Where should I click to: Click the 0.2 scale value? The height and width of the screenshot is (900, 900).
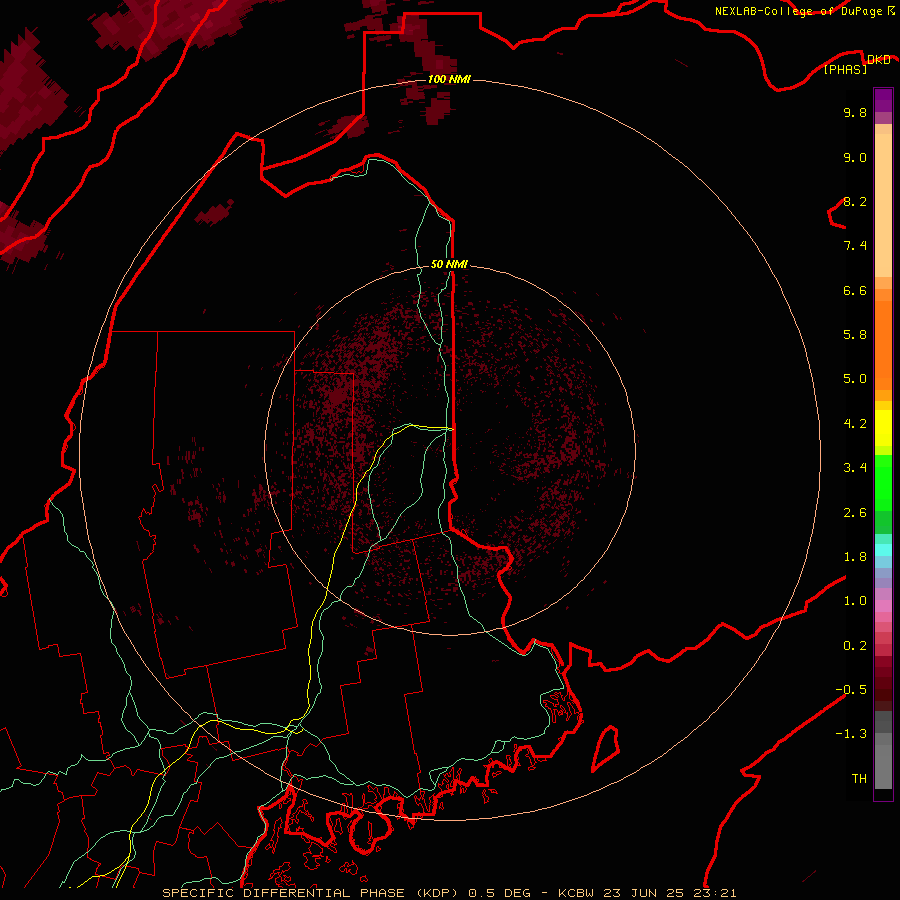(x=855, y=645)
